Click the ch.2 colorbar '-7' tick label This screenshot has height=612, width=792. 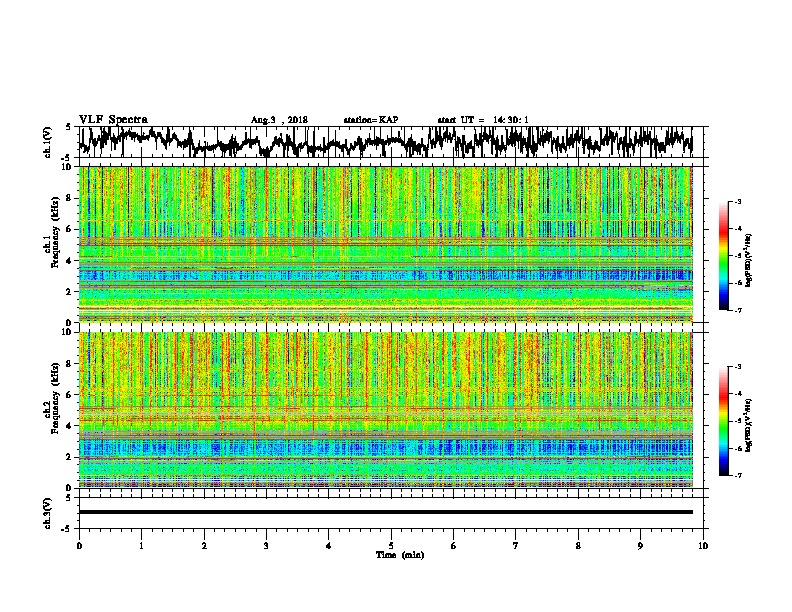point(738,475)
